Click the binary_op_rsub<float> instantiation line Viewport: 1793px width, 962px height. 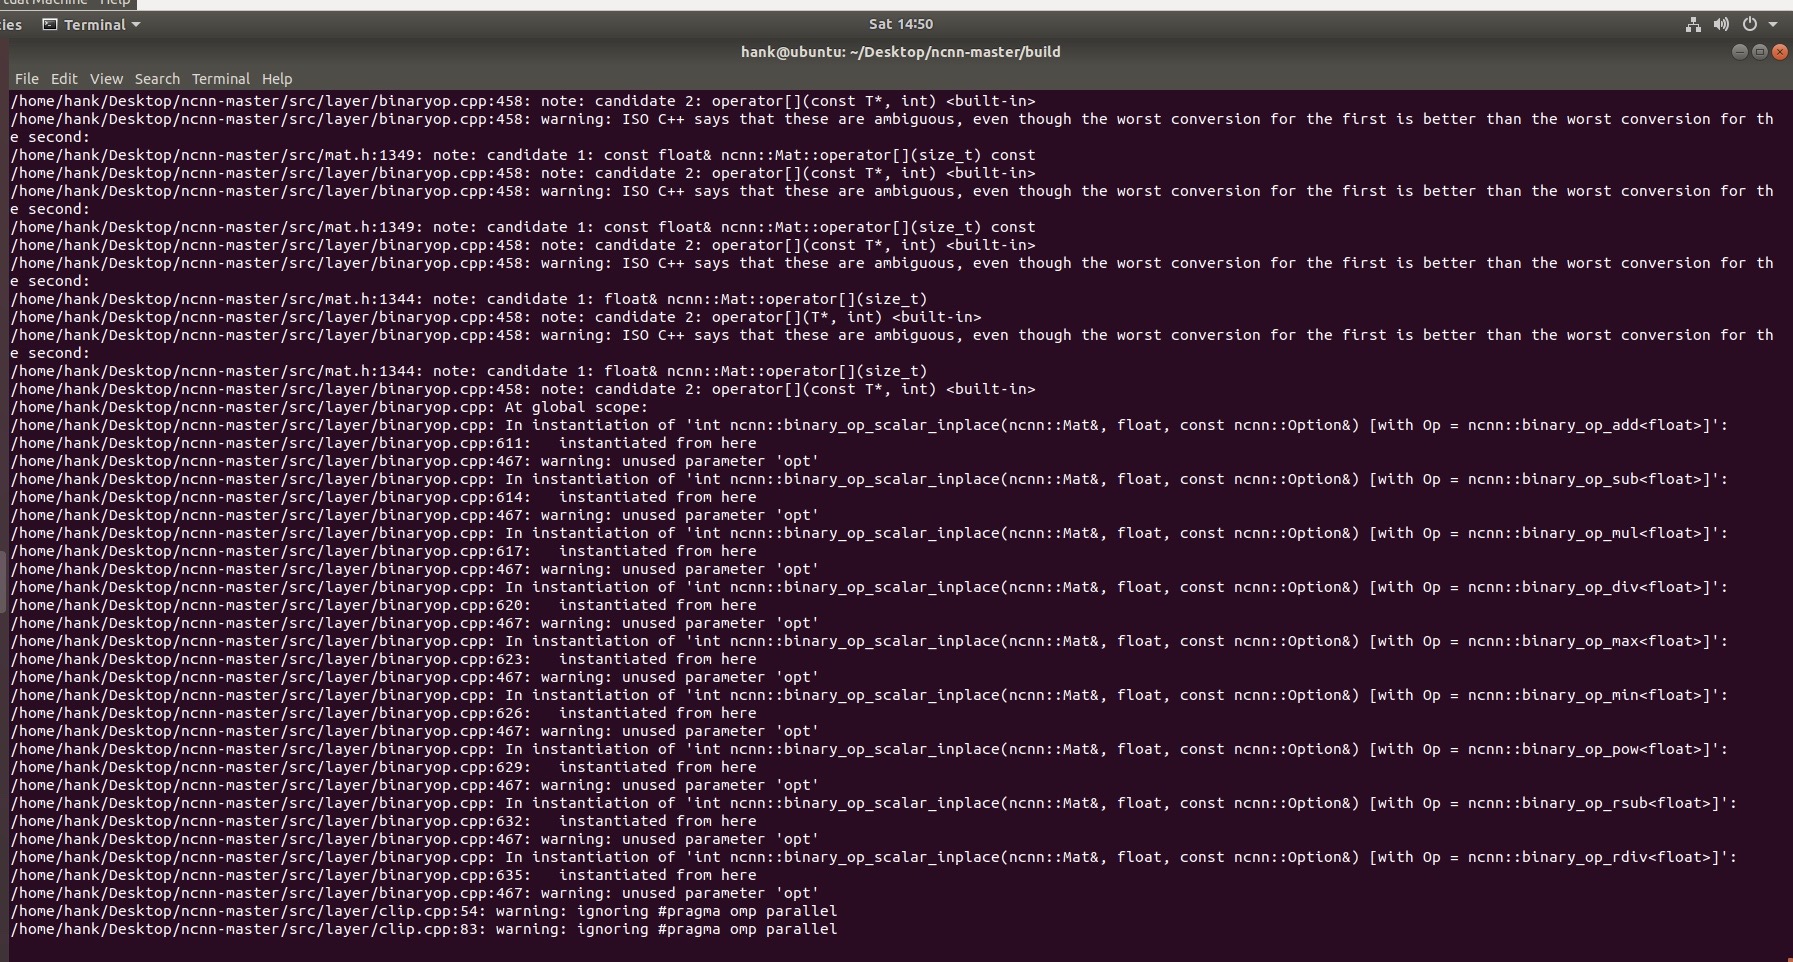click(x=873, y=804)
